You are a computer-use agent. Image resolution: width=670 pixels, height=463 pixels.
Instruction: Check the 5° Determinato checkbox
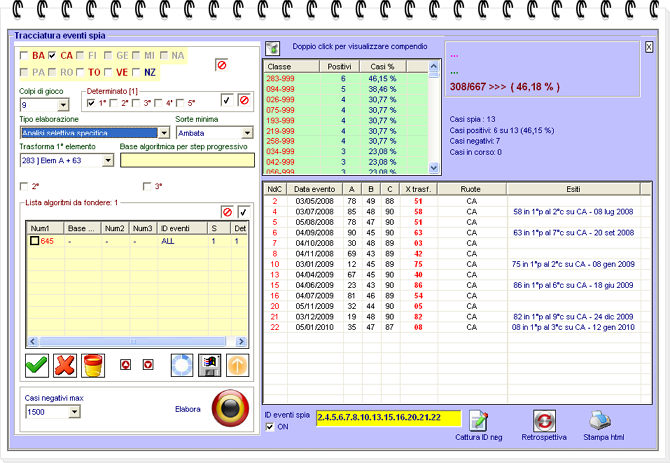(x=180, y=103)
